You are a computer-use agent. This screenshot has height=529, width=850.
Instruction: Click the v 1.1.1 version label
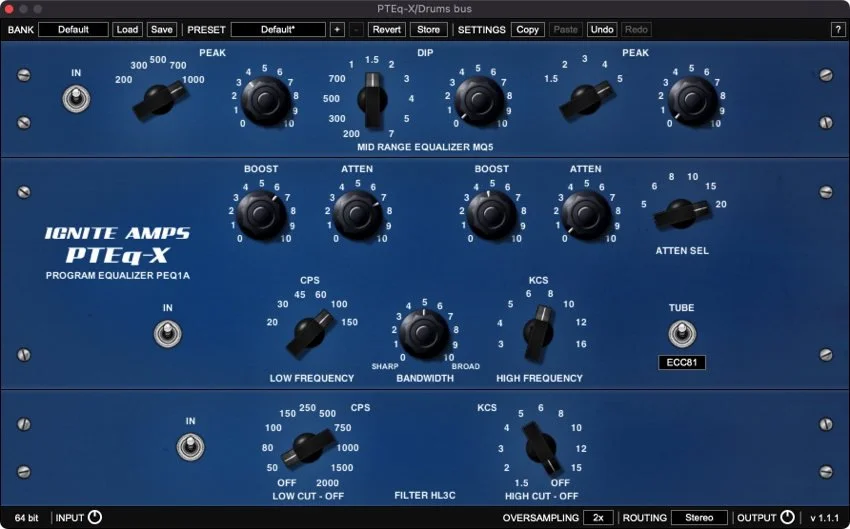tap(825, 518)
